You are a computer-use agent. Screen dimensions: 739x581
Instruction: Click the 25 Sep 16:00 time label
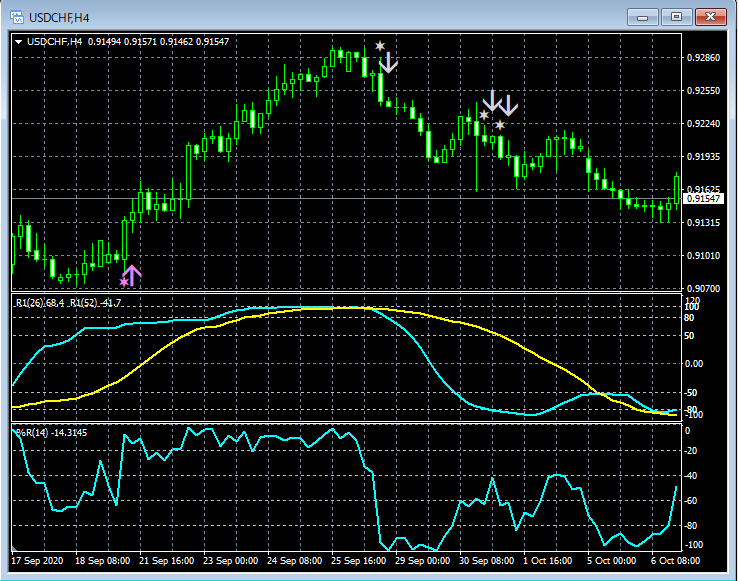click(x=359, y=561)
